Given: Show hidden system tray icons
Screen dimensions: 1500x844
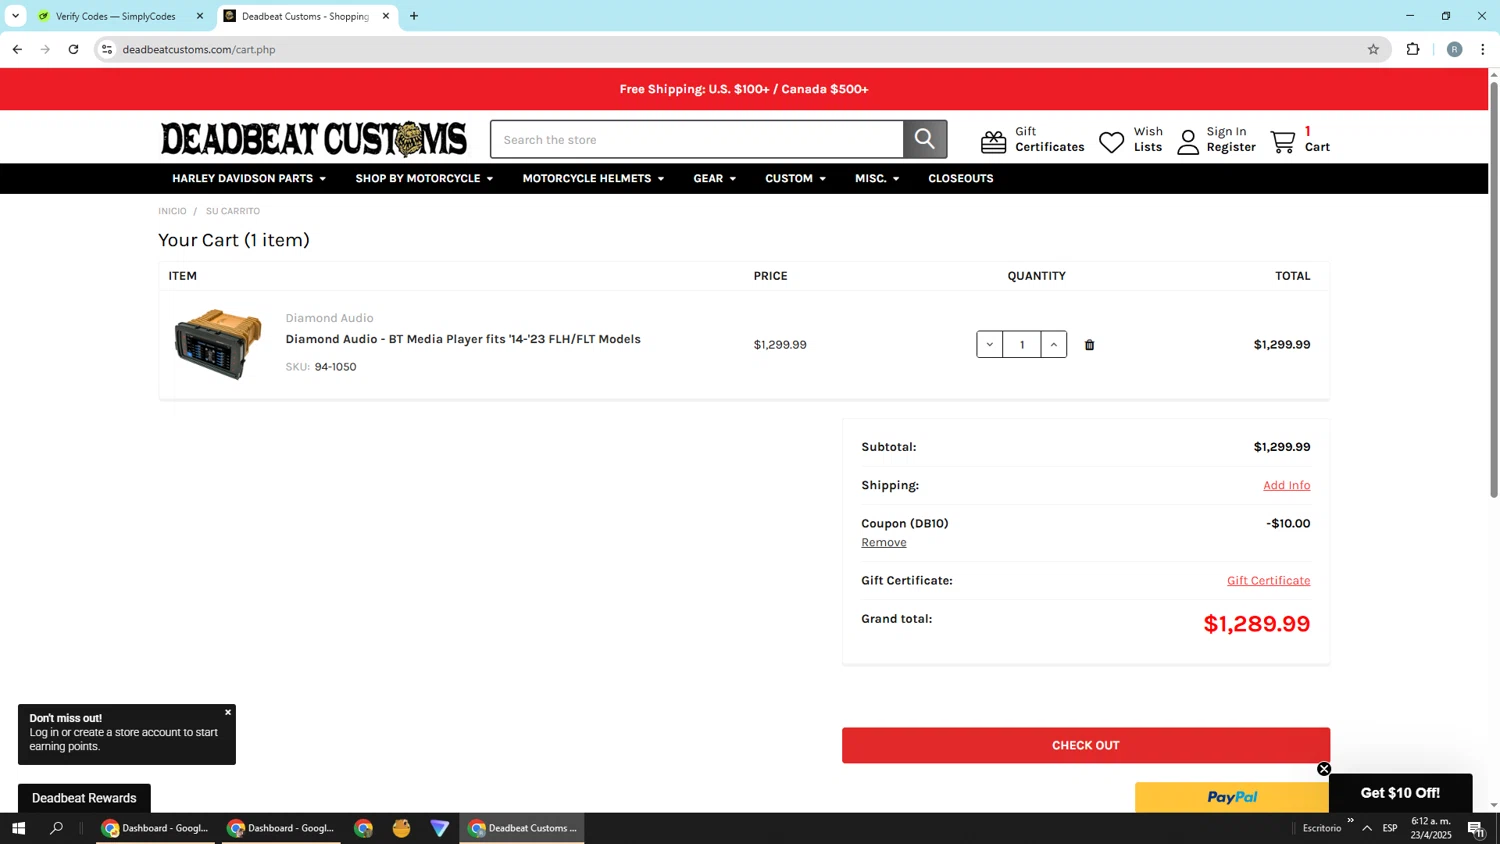Looking at the screenshot, I should [x=1367, y=828].
